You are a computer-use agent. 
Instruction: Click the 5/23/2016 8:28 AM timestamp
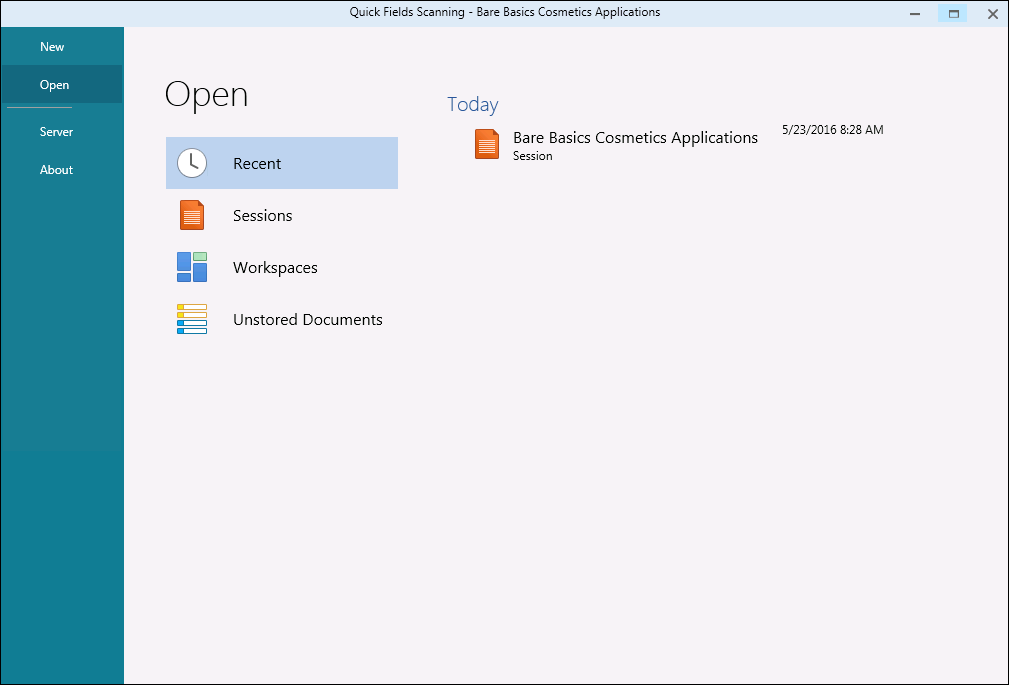tap(832, 130)
